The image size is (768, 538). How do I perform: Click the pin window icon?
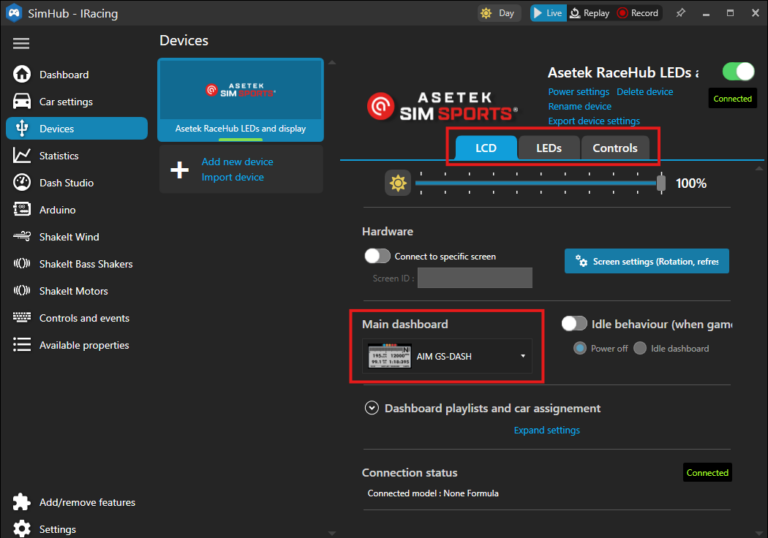click(681, 13)
